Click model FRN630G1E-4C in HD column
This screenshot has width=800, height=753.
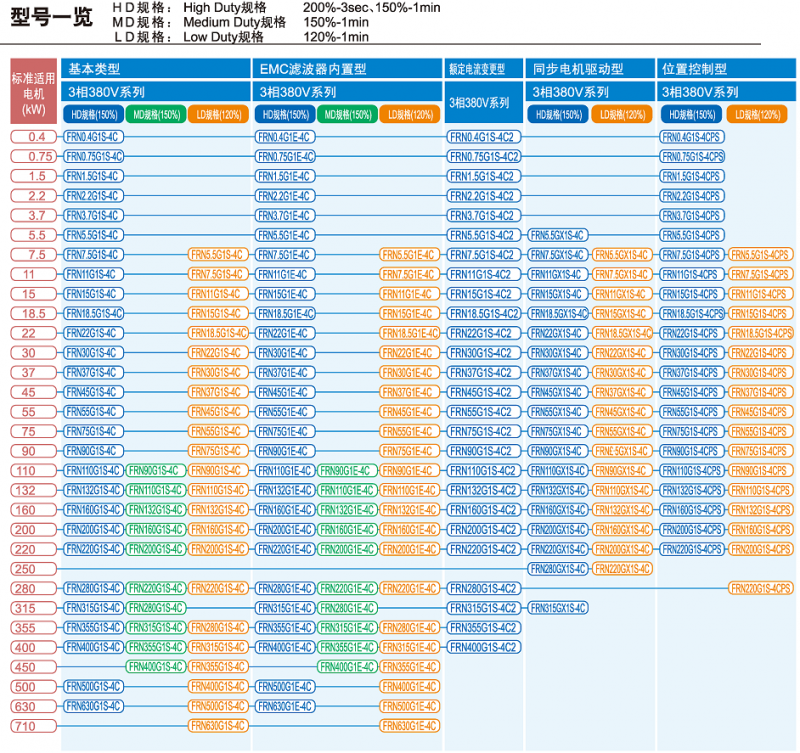[x=285, y=707]
